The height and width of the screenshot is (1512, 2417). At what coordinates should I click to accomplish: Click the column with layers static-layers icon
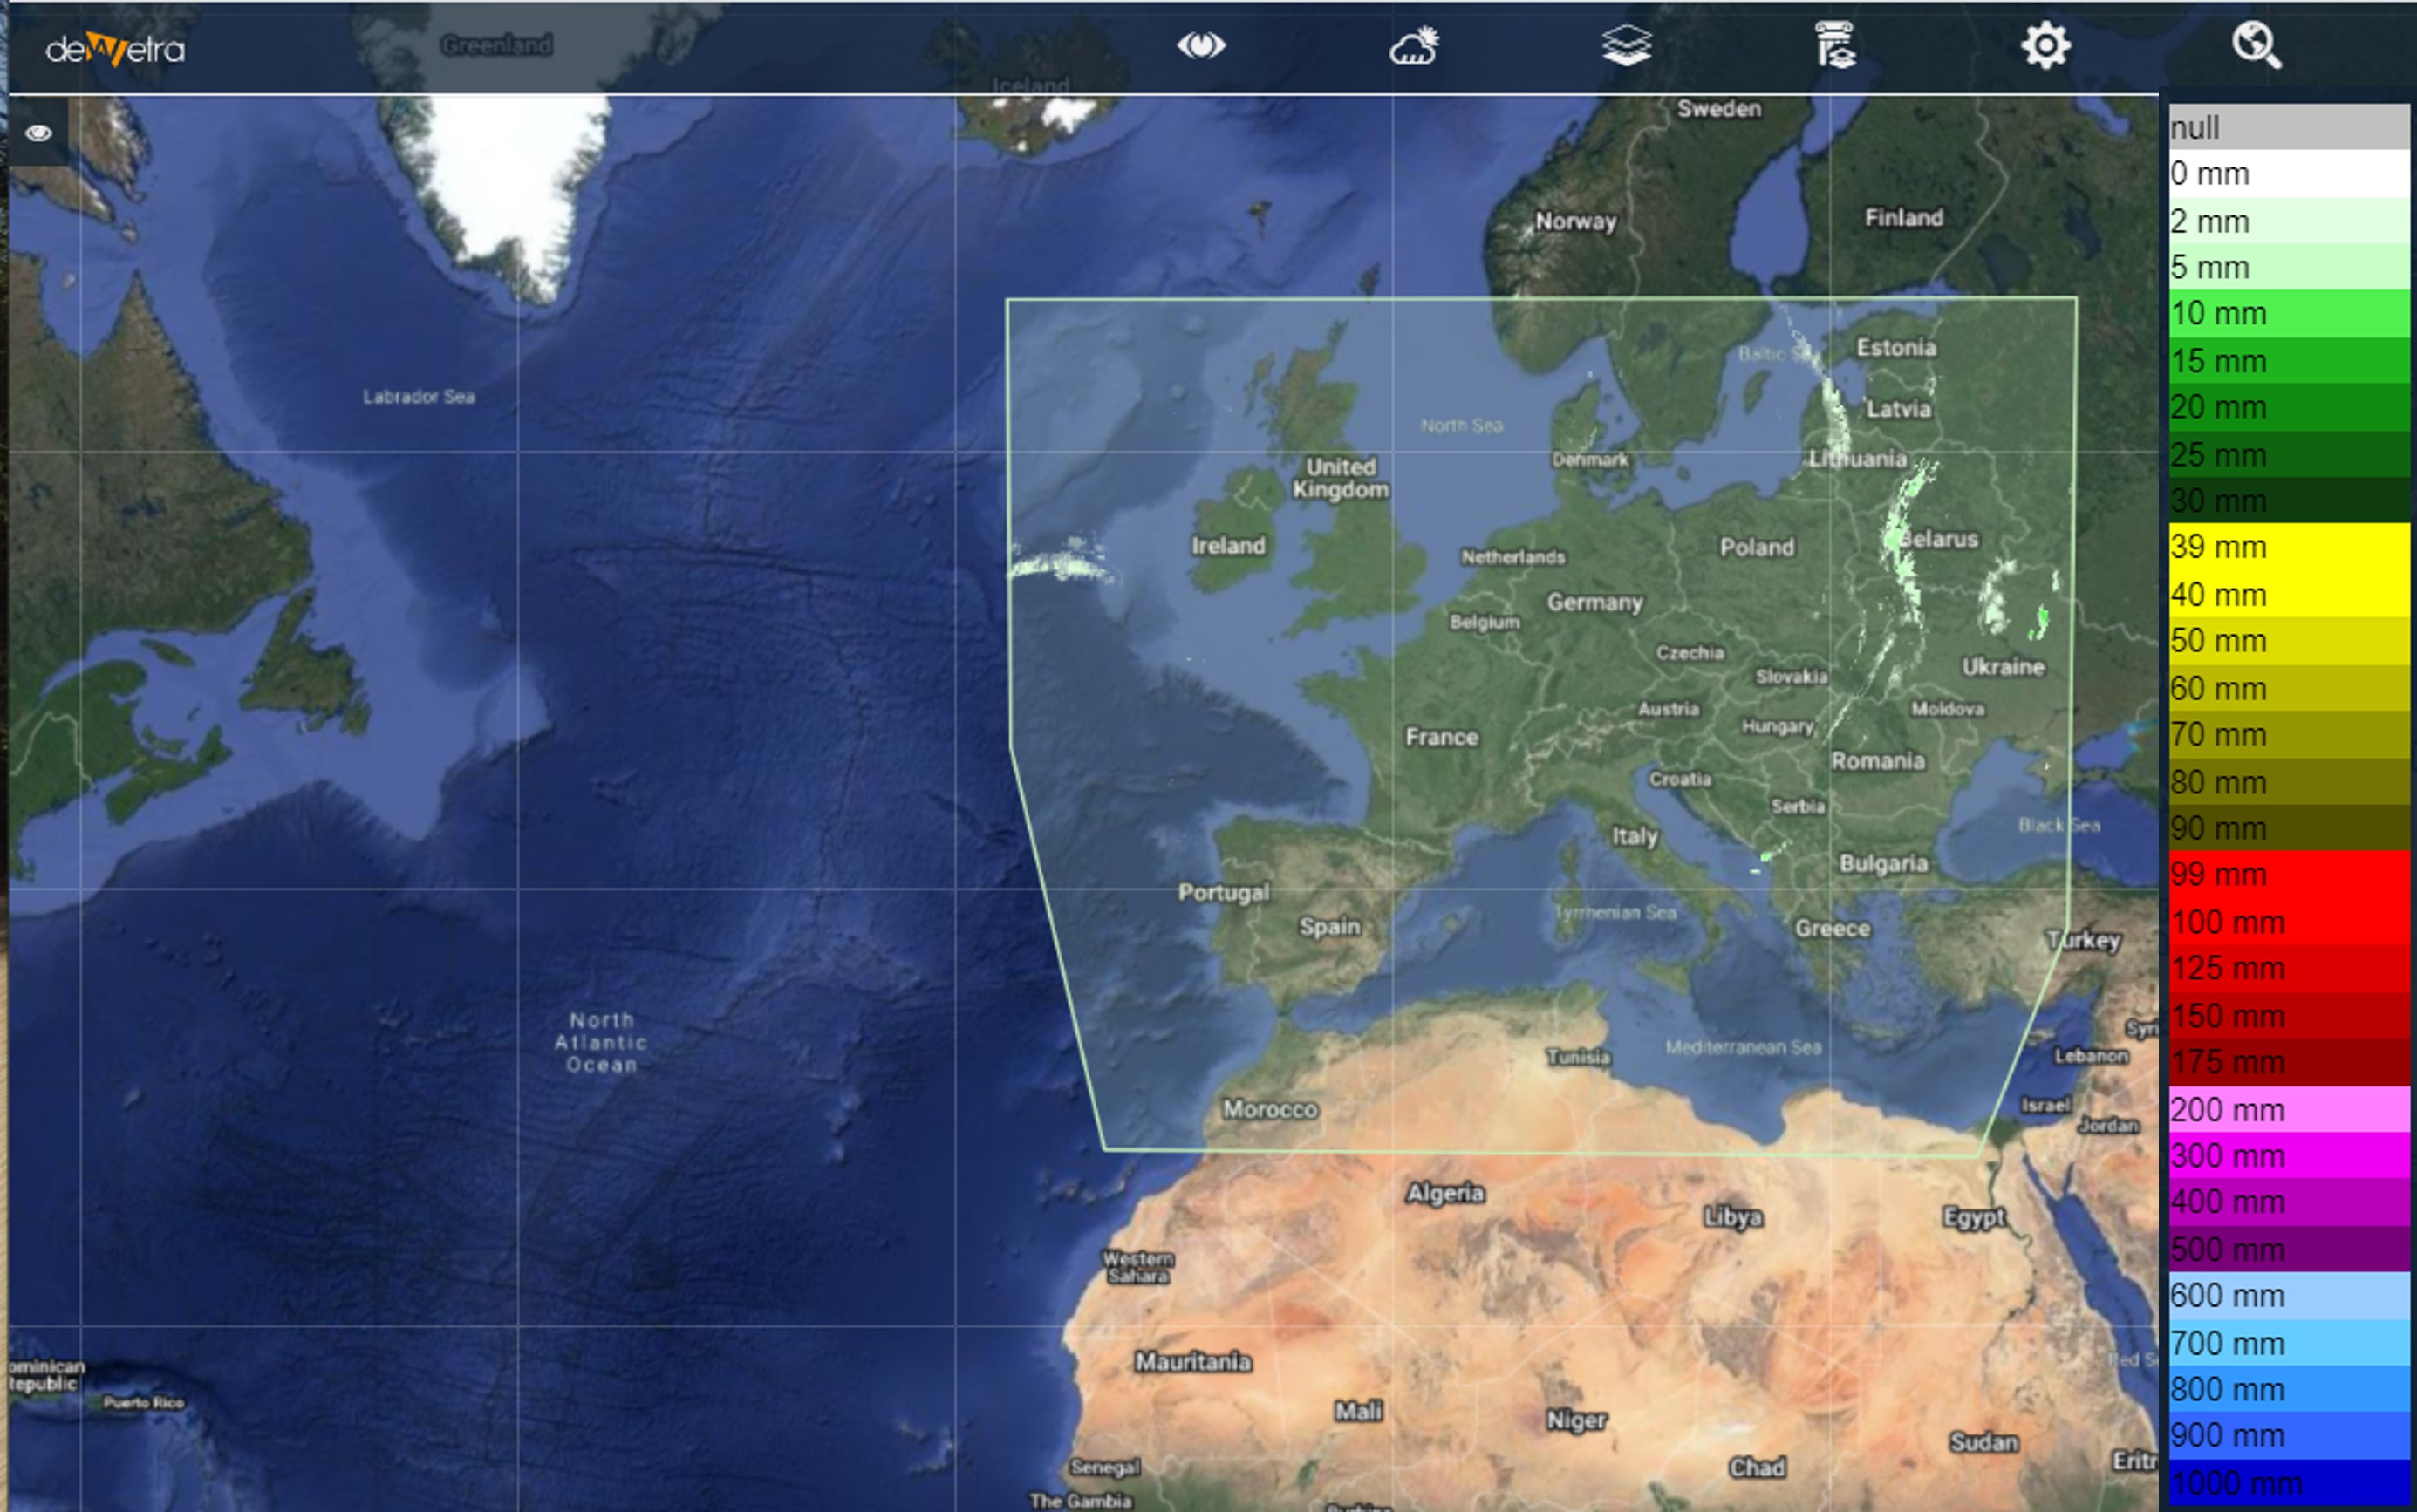1835,46
